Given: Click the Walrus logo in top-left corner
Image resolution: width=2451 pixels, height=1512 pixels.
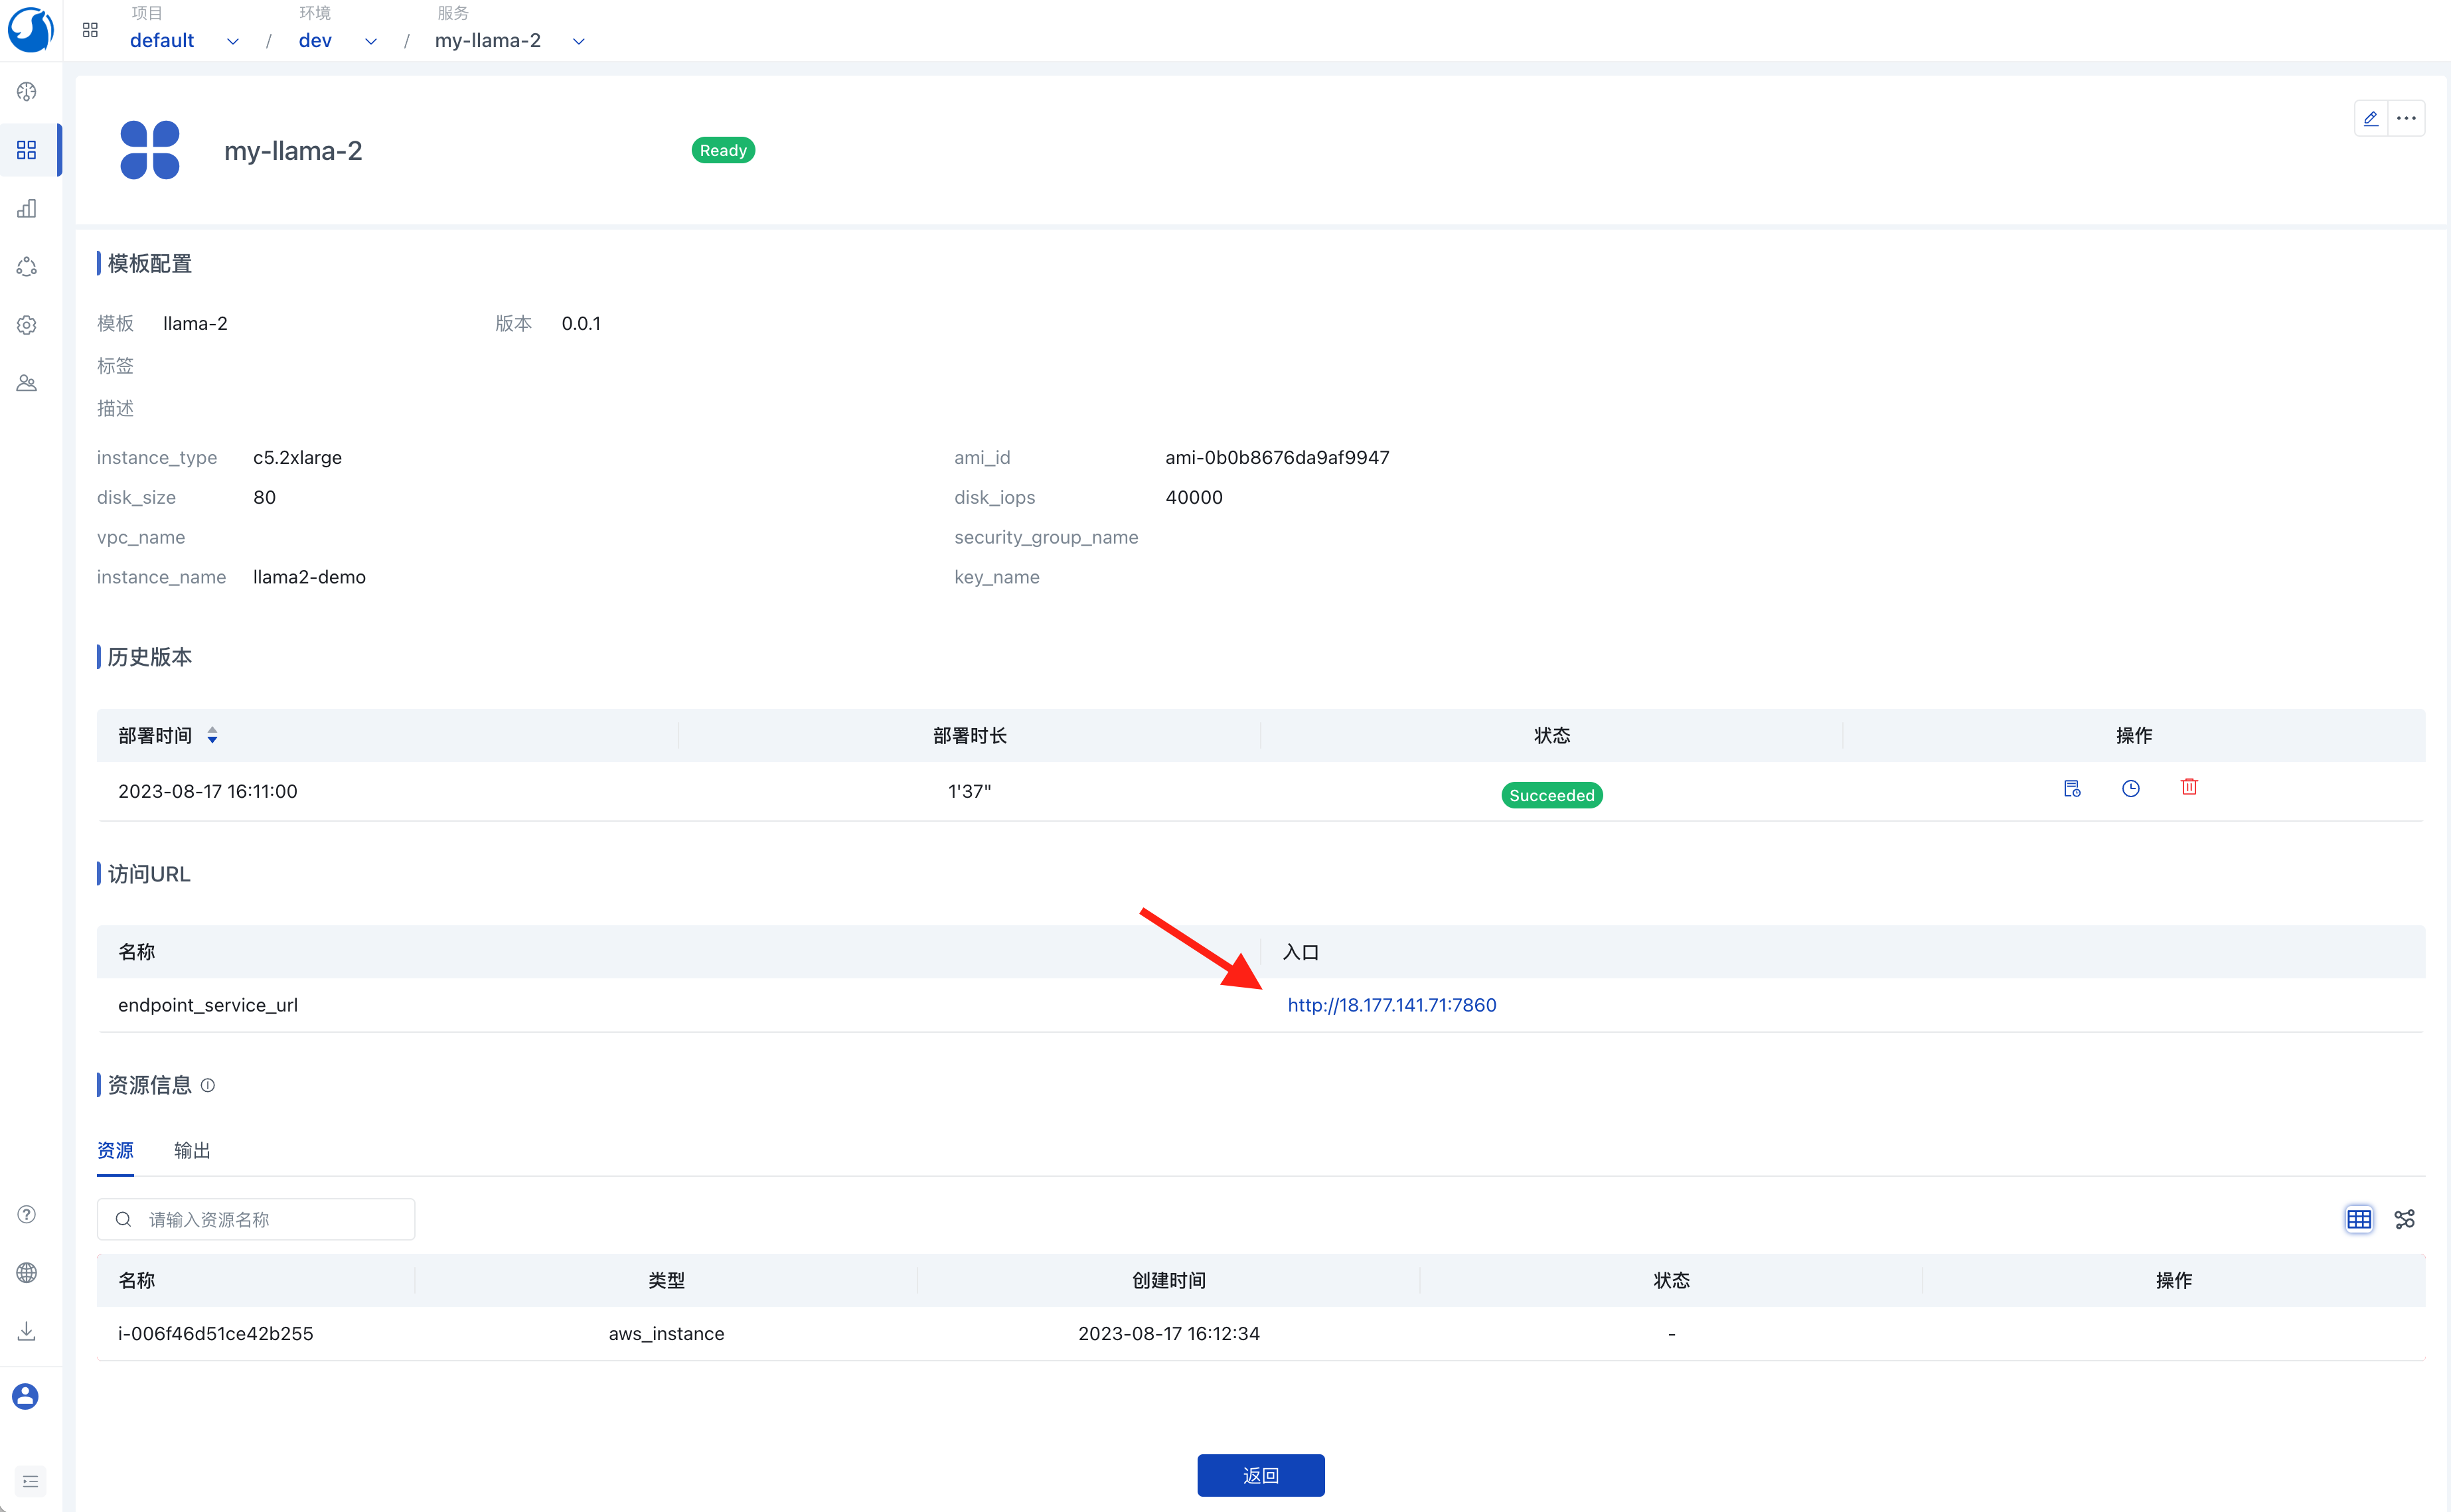Looking at the screenshot, I should coord(30,30).
